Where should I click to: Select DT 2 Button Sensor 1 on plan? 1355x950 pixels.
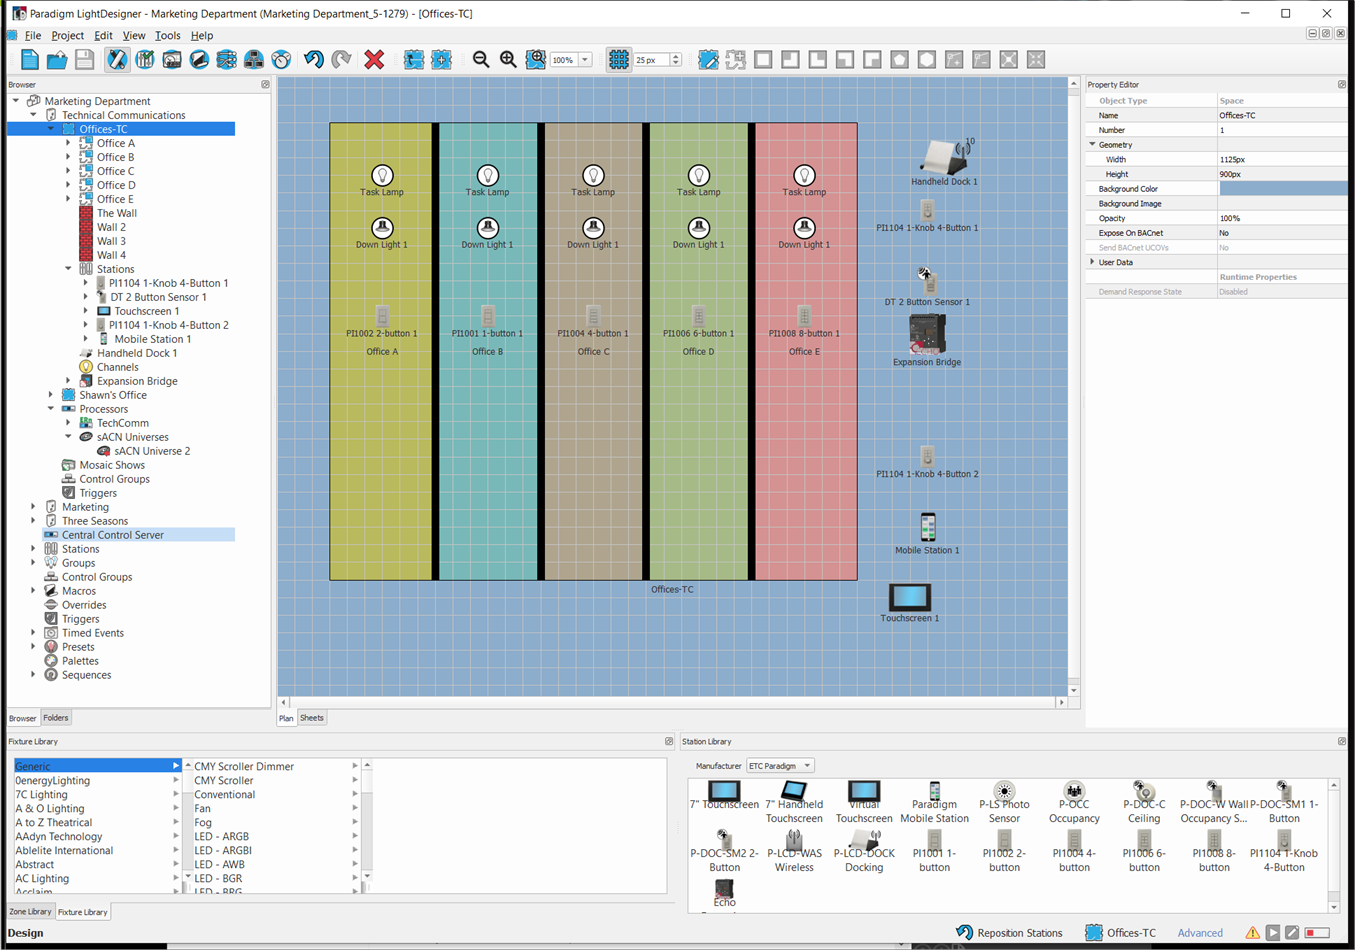pyautogui.click(x=927, y=281)
